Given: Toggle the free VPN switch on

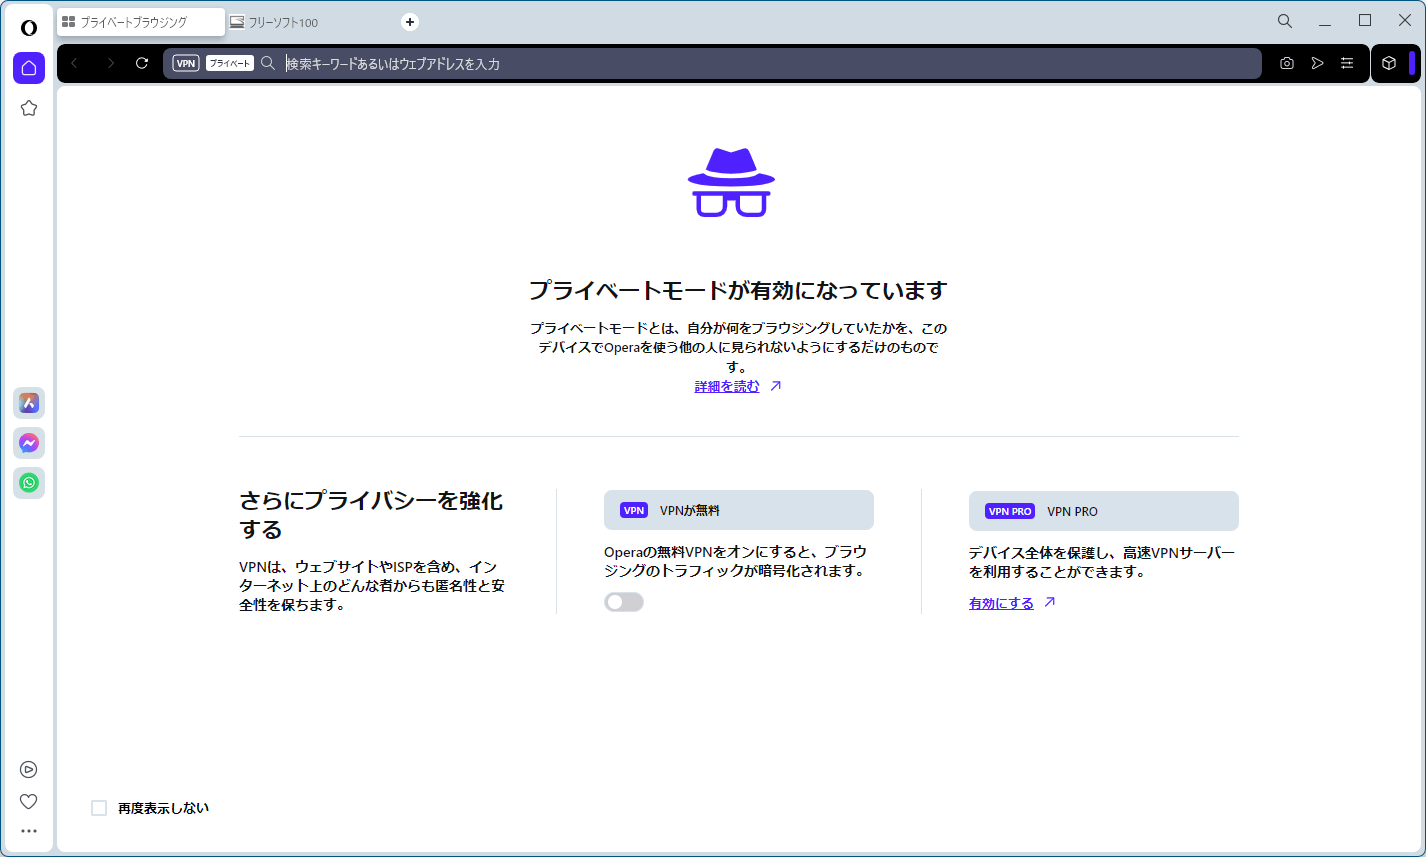Looking at the screenshot, I should pos(624,602).
